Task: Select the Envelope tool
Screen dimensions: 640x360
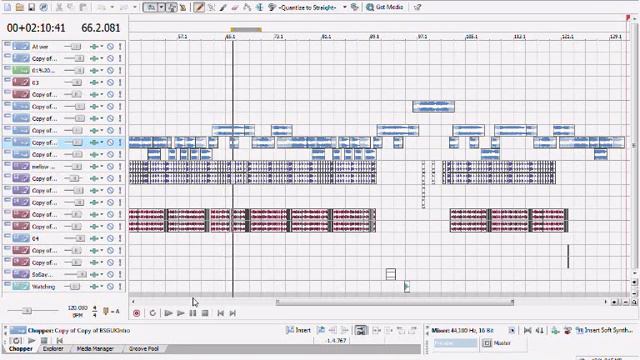Action: pyautogui.click(x=247, y=7)
